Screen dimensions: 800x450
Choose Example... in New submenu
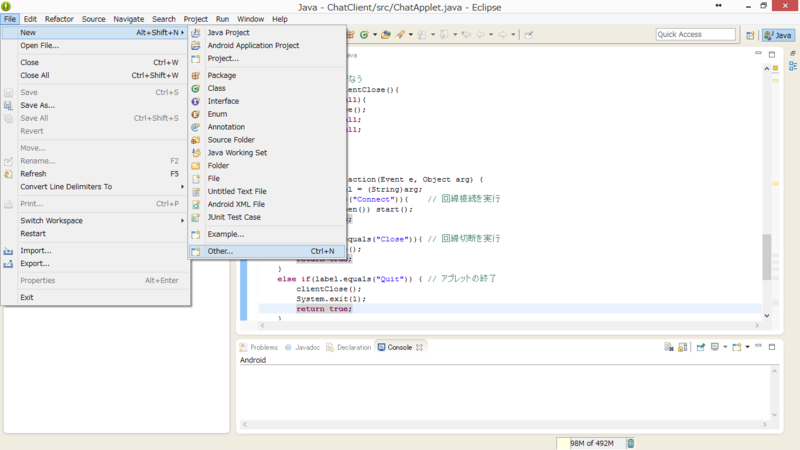tap(267, 234)
